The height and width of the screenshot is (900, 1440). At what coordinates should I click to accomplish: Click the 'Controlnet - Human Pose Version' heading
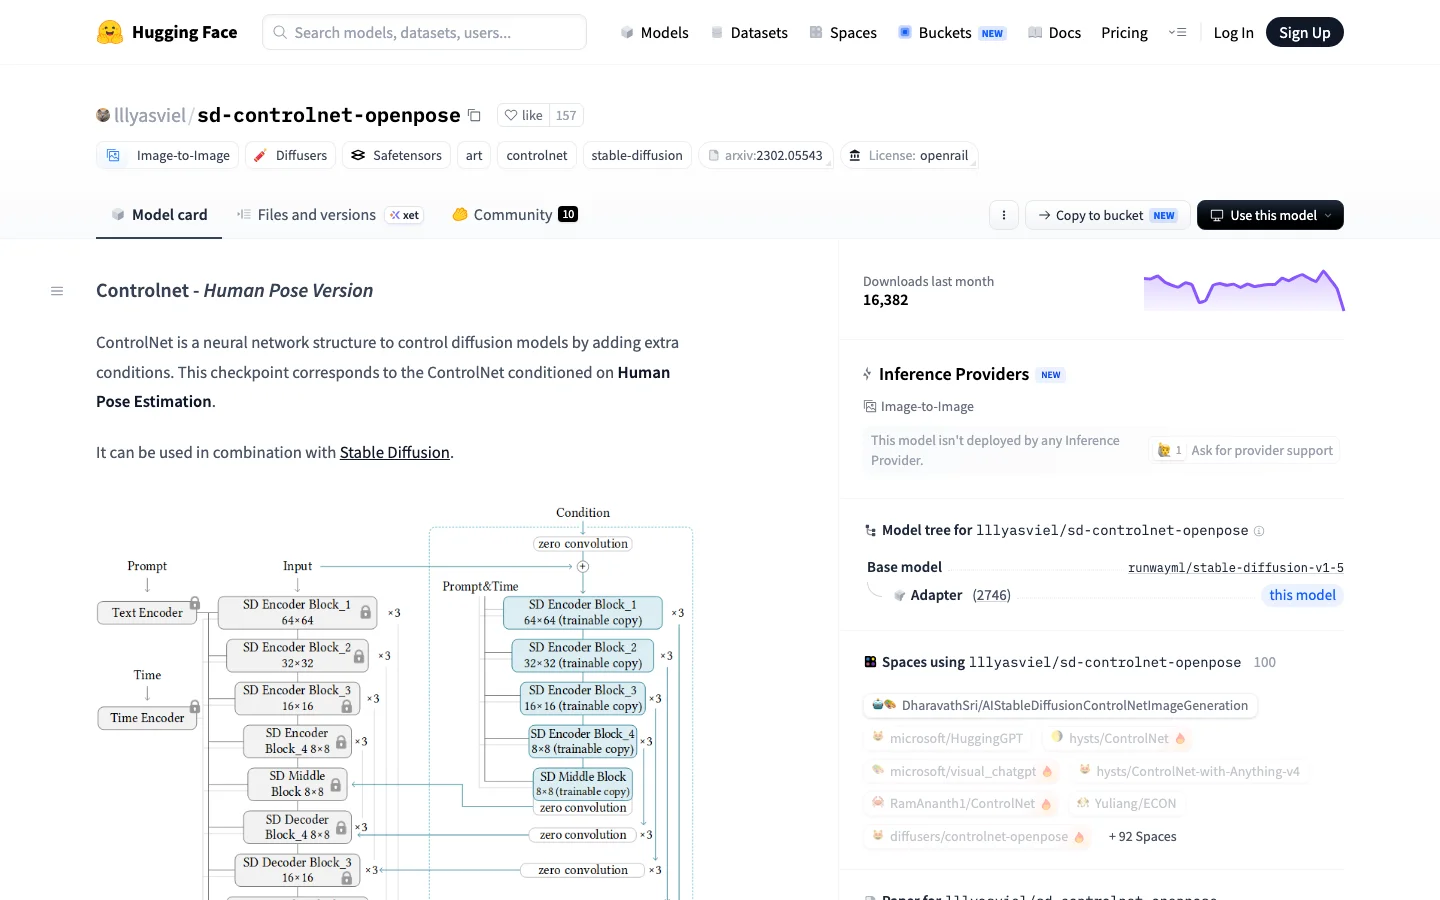coord(235,290)
